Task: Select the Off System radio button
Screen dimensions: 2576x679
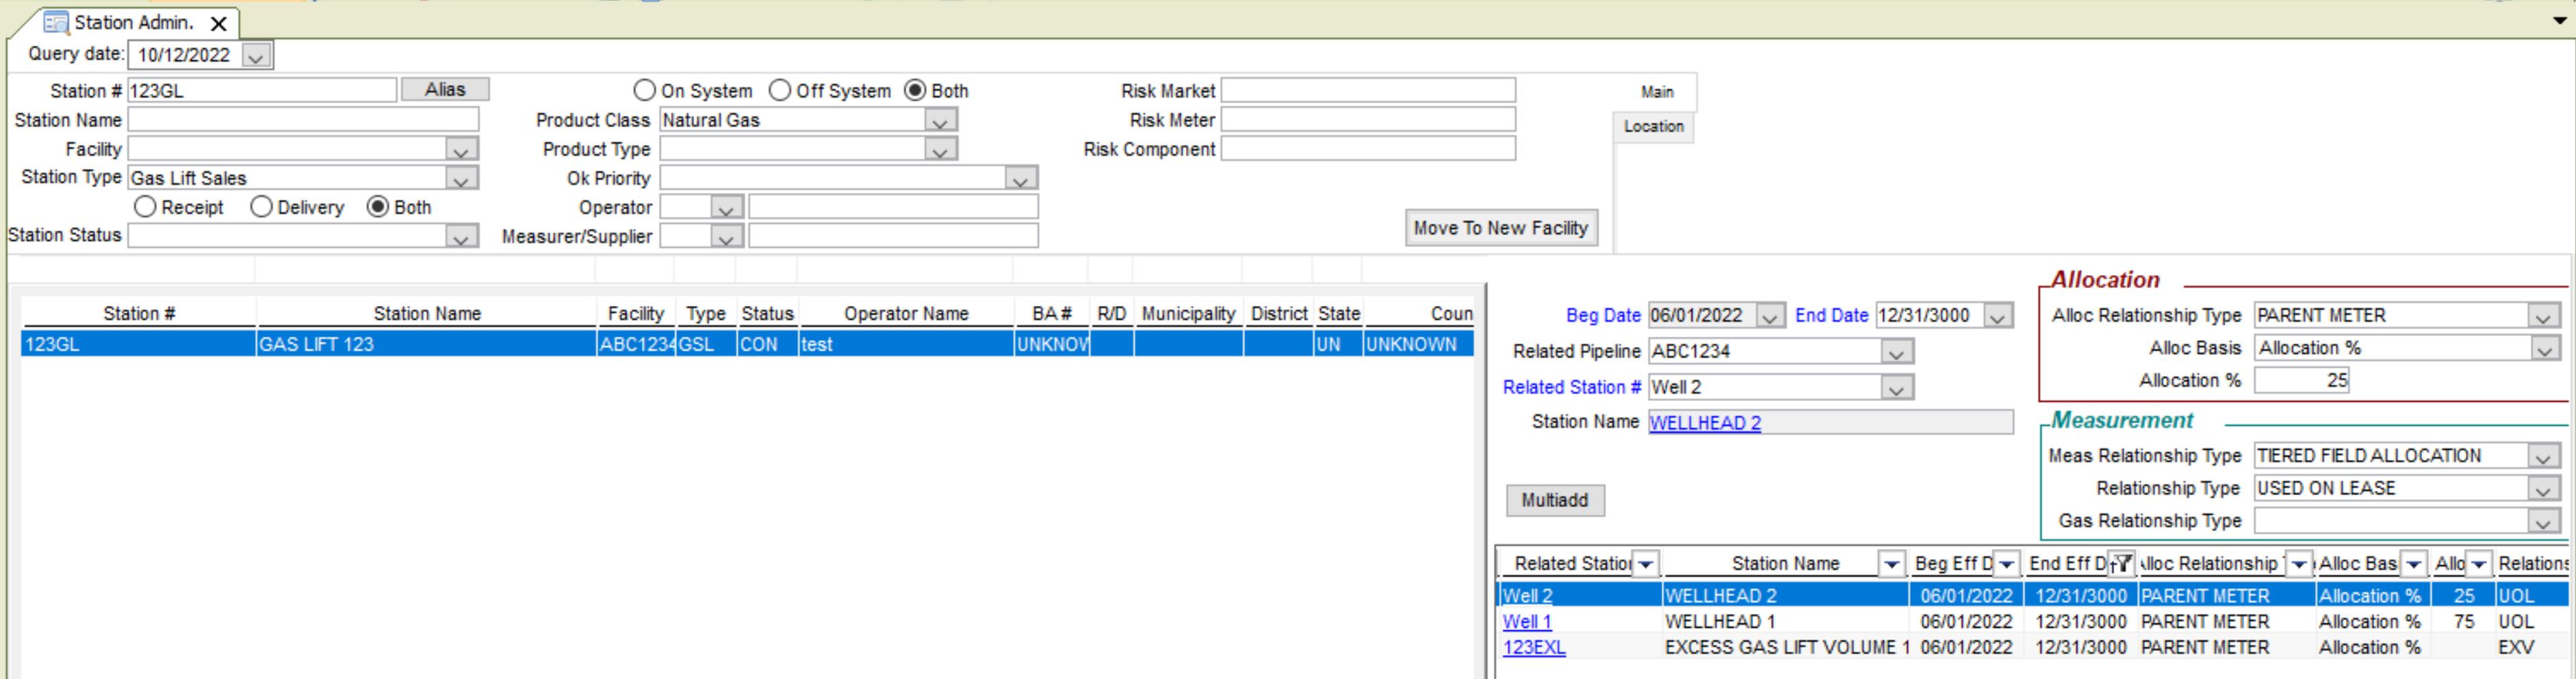Action: click(x=780, y=91)
